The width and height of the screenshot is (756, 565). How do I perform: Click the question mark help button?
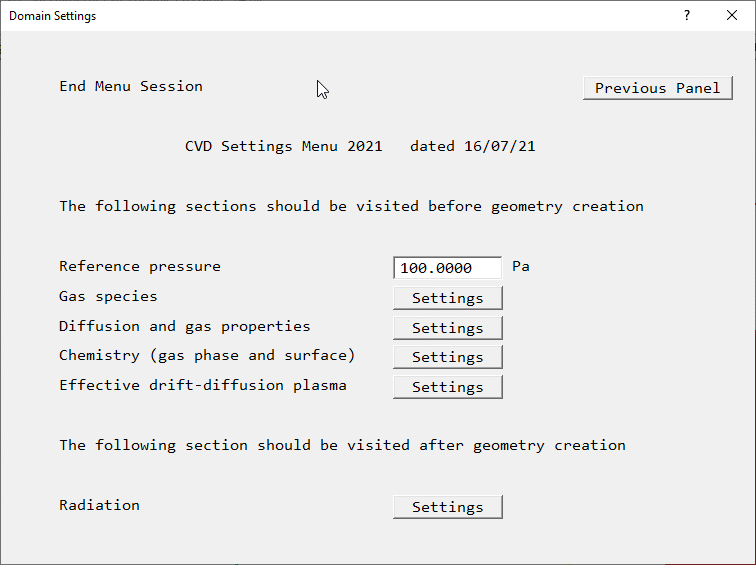pos(687,16)
